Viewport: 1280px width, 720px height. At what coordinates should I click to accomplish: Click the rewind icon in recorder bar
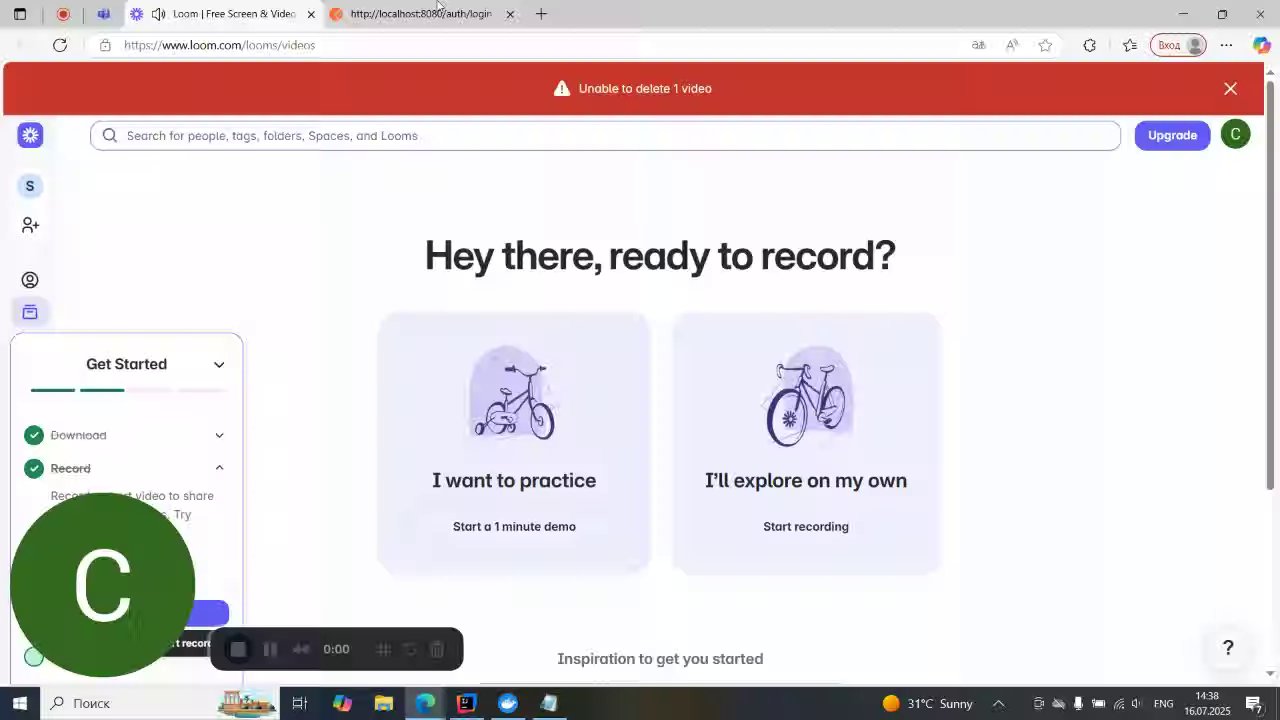[x=300, y=650]
